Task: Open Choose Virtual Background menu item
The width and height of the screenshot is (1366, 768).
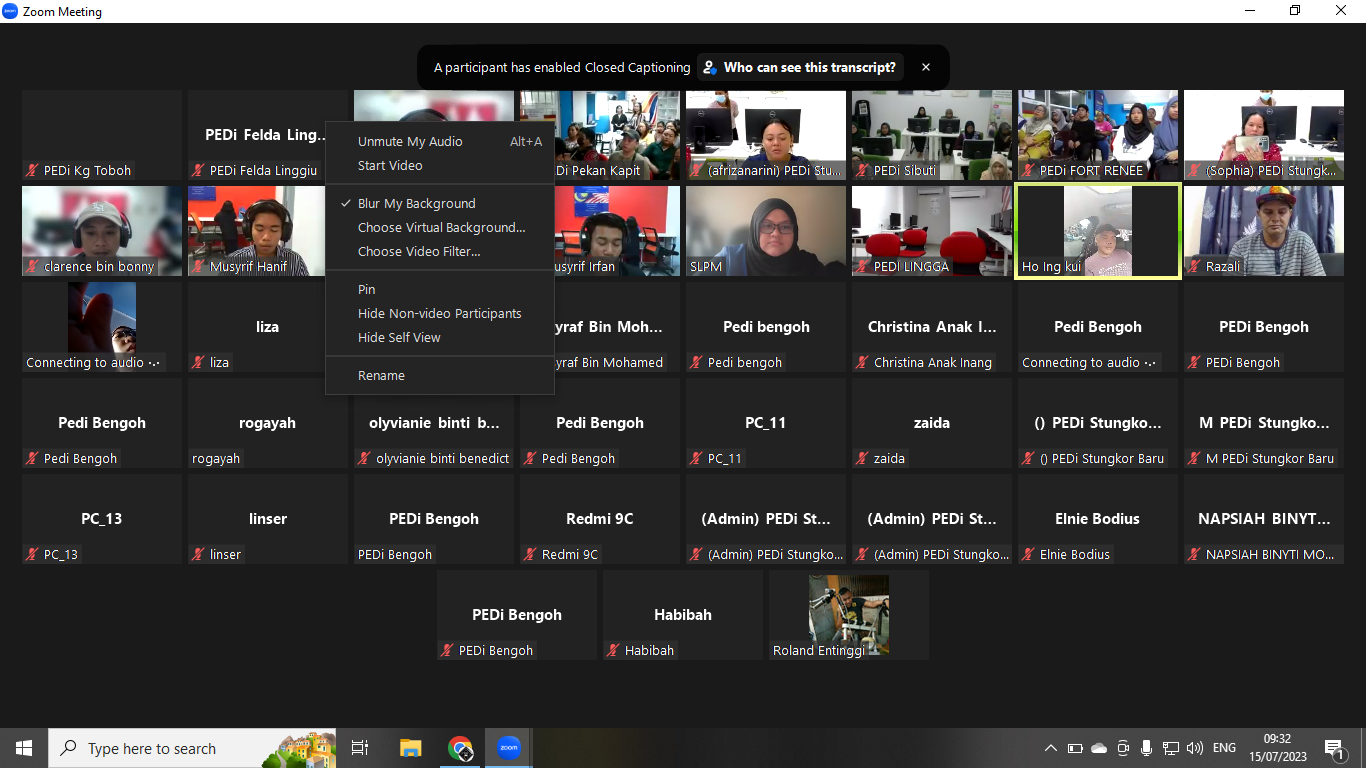Action: tap(441, 227)
